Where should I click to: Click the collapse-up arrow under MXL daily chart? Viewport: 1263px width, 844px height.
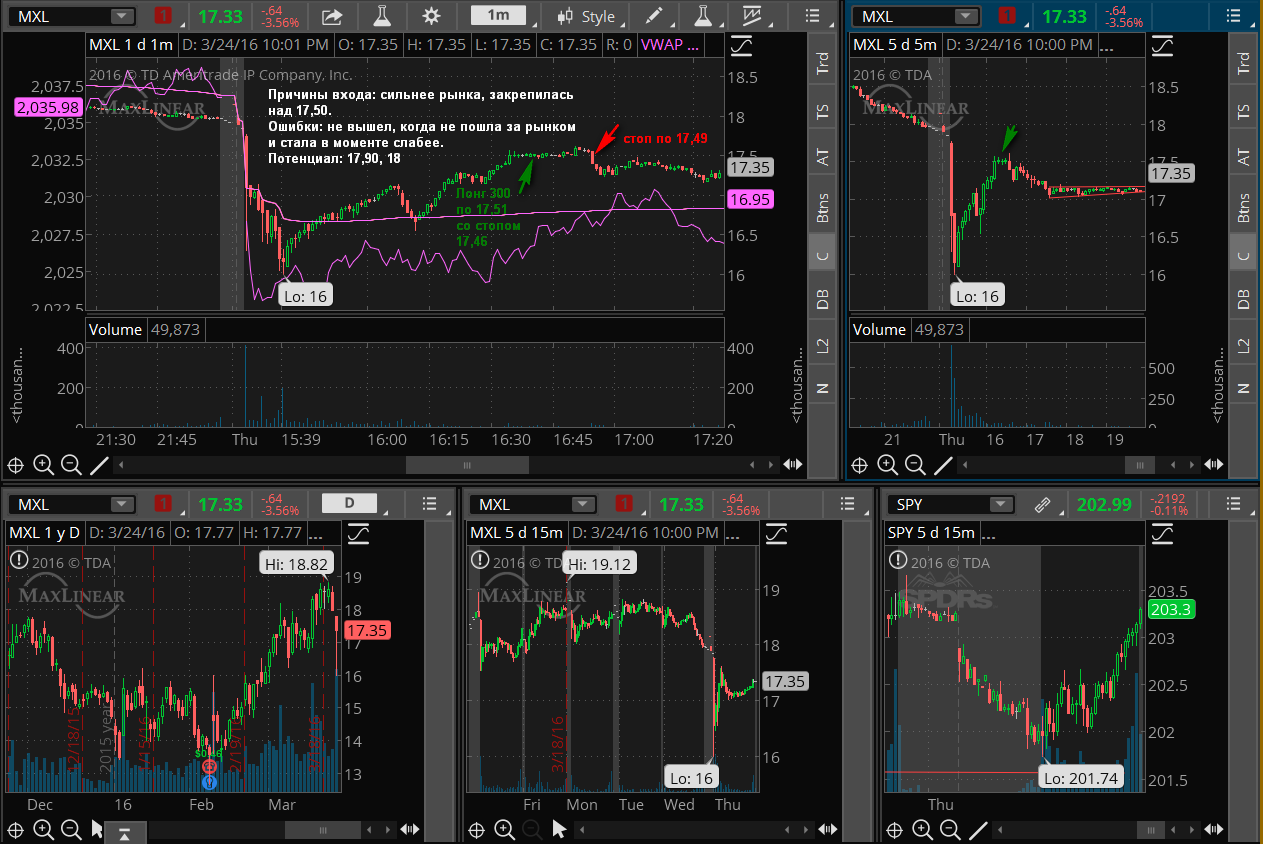[125, 833]
